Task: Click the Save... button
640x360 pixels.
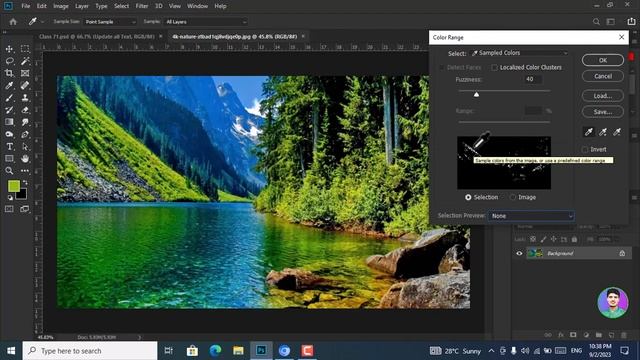Action: point(603,112)
